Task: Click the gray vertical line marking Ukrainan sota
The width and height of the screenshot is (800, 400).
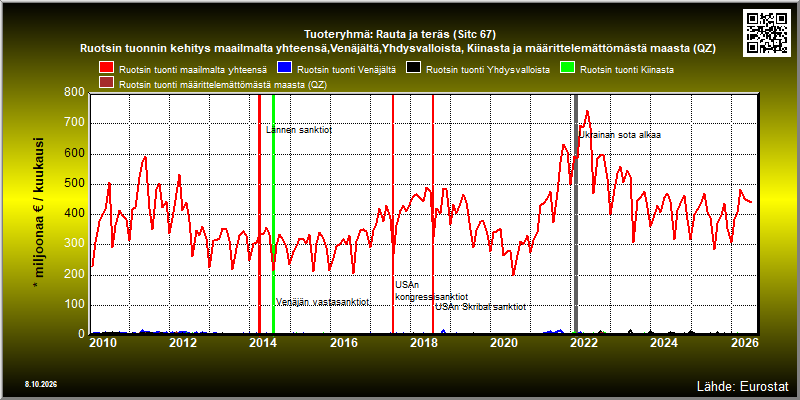Action: pyautogui.click(x=576, y=214)
